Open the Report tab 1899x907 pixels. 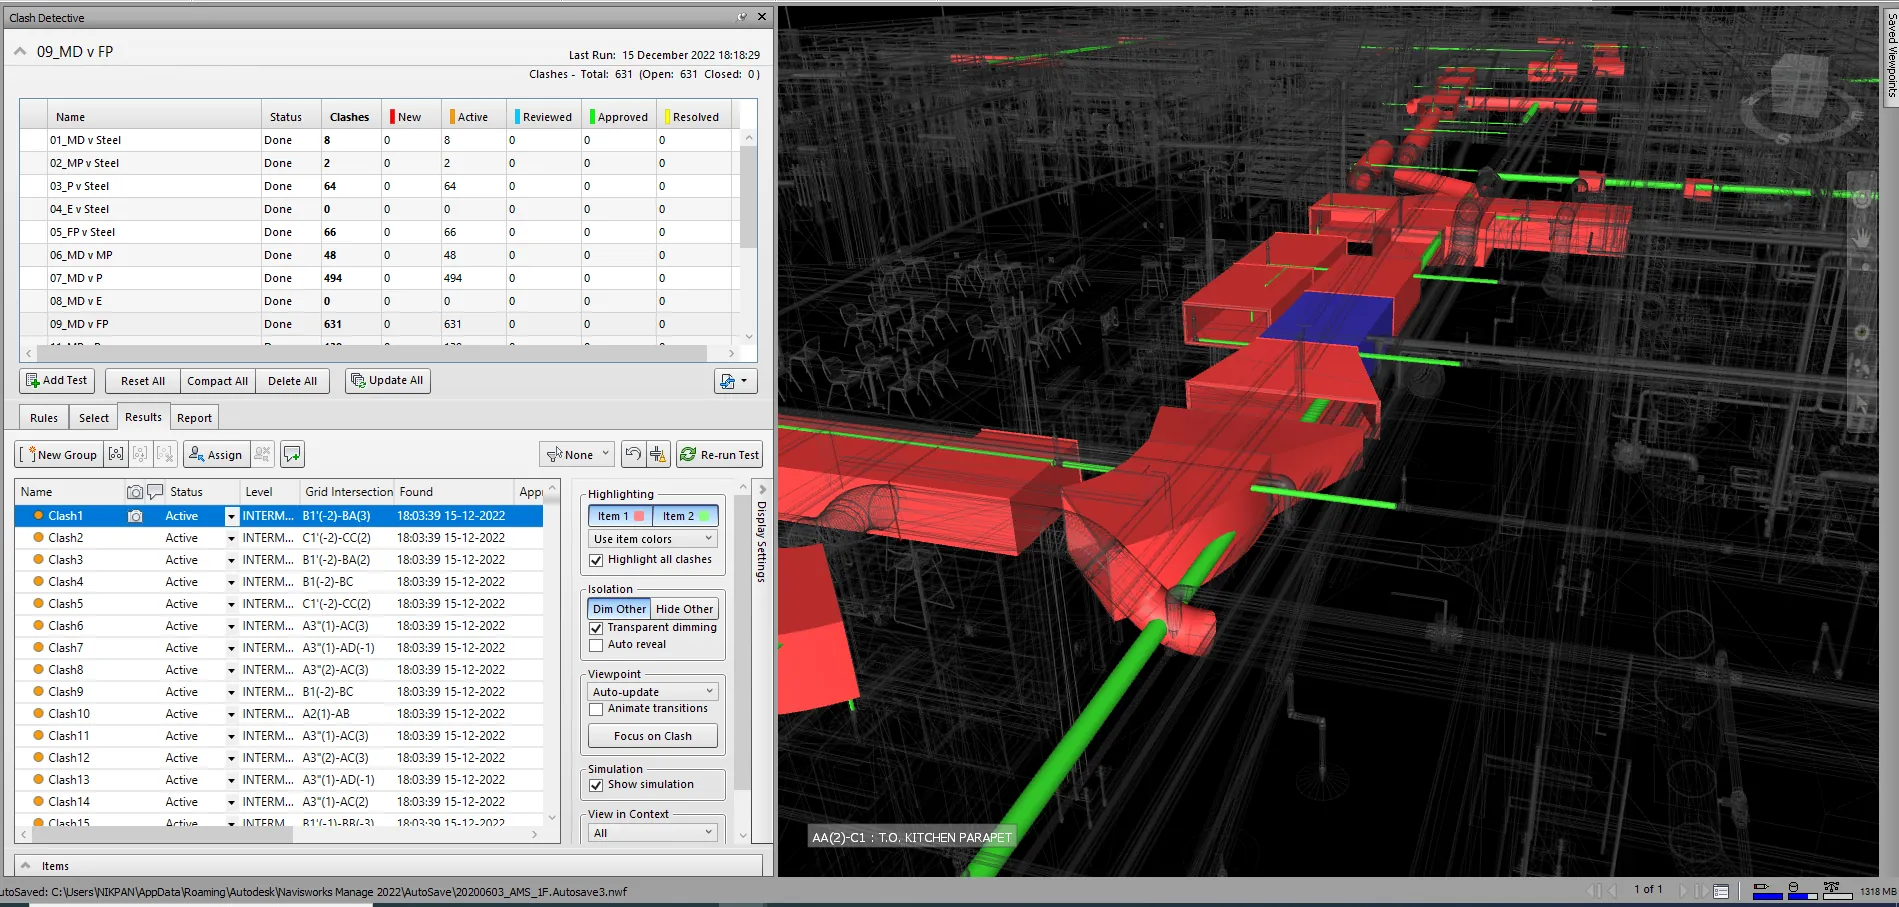point(194,418)
